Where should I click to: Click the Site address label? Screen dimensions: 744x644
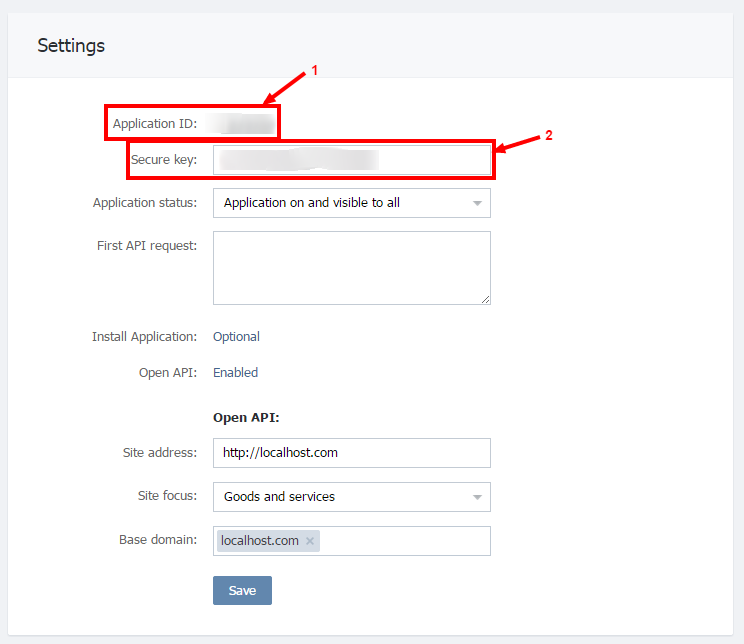point(159,452)
